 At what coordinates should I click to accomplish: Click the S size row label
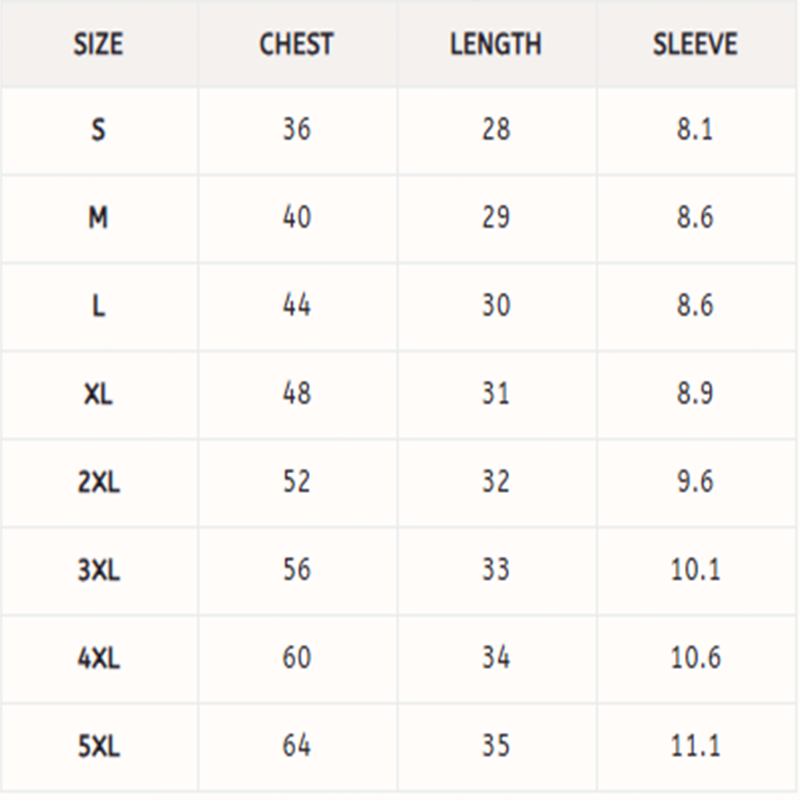[98, 130]
